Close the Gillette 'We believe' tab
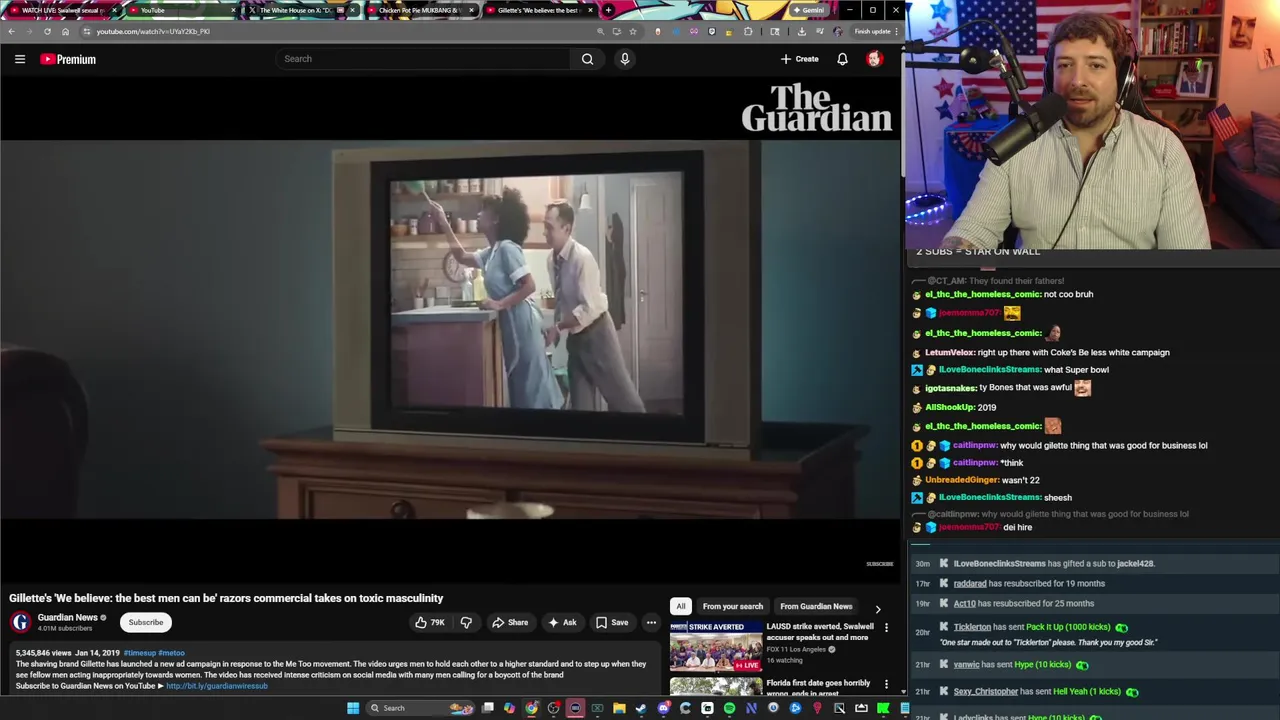Screen dimensions: 1280x720 (x=591, y=10)
